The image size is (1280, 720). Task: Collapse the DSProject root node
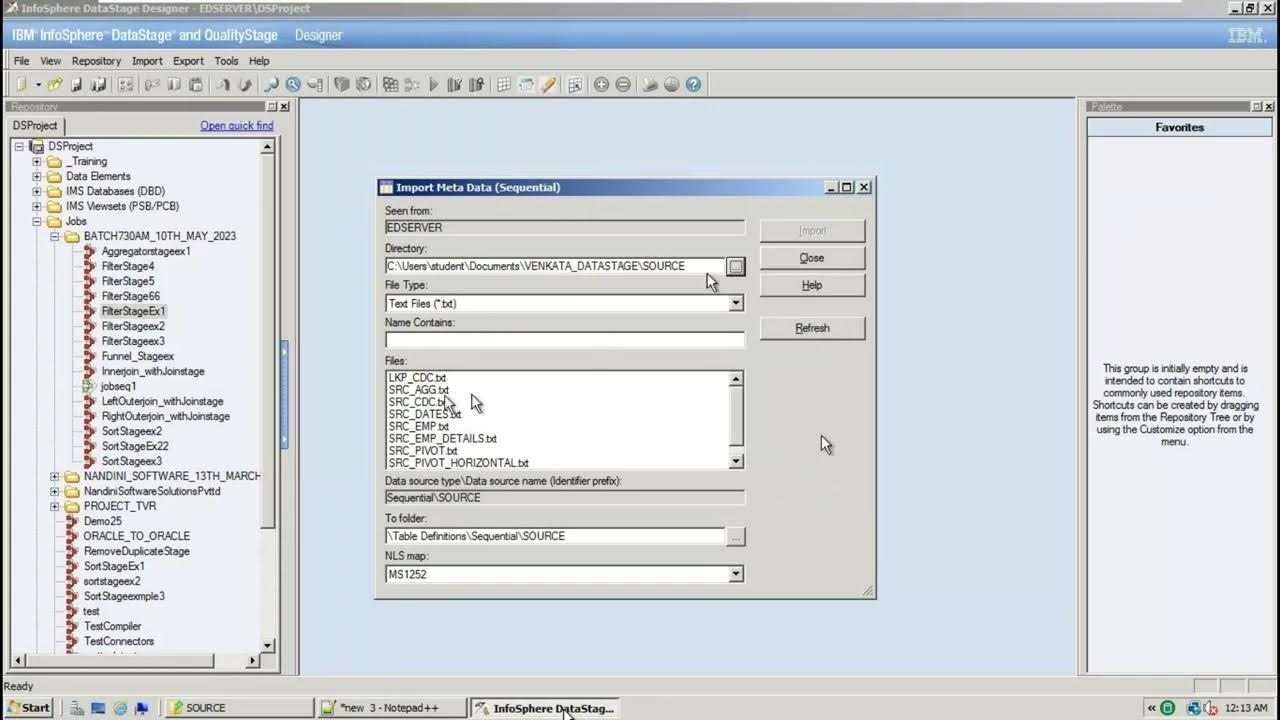(x=19, y=146)
